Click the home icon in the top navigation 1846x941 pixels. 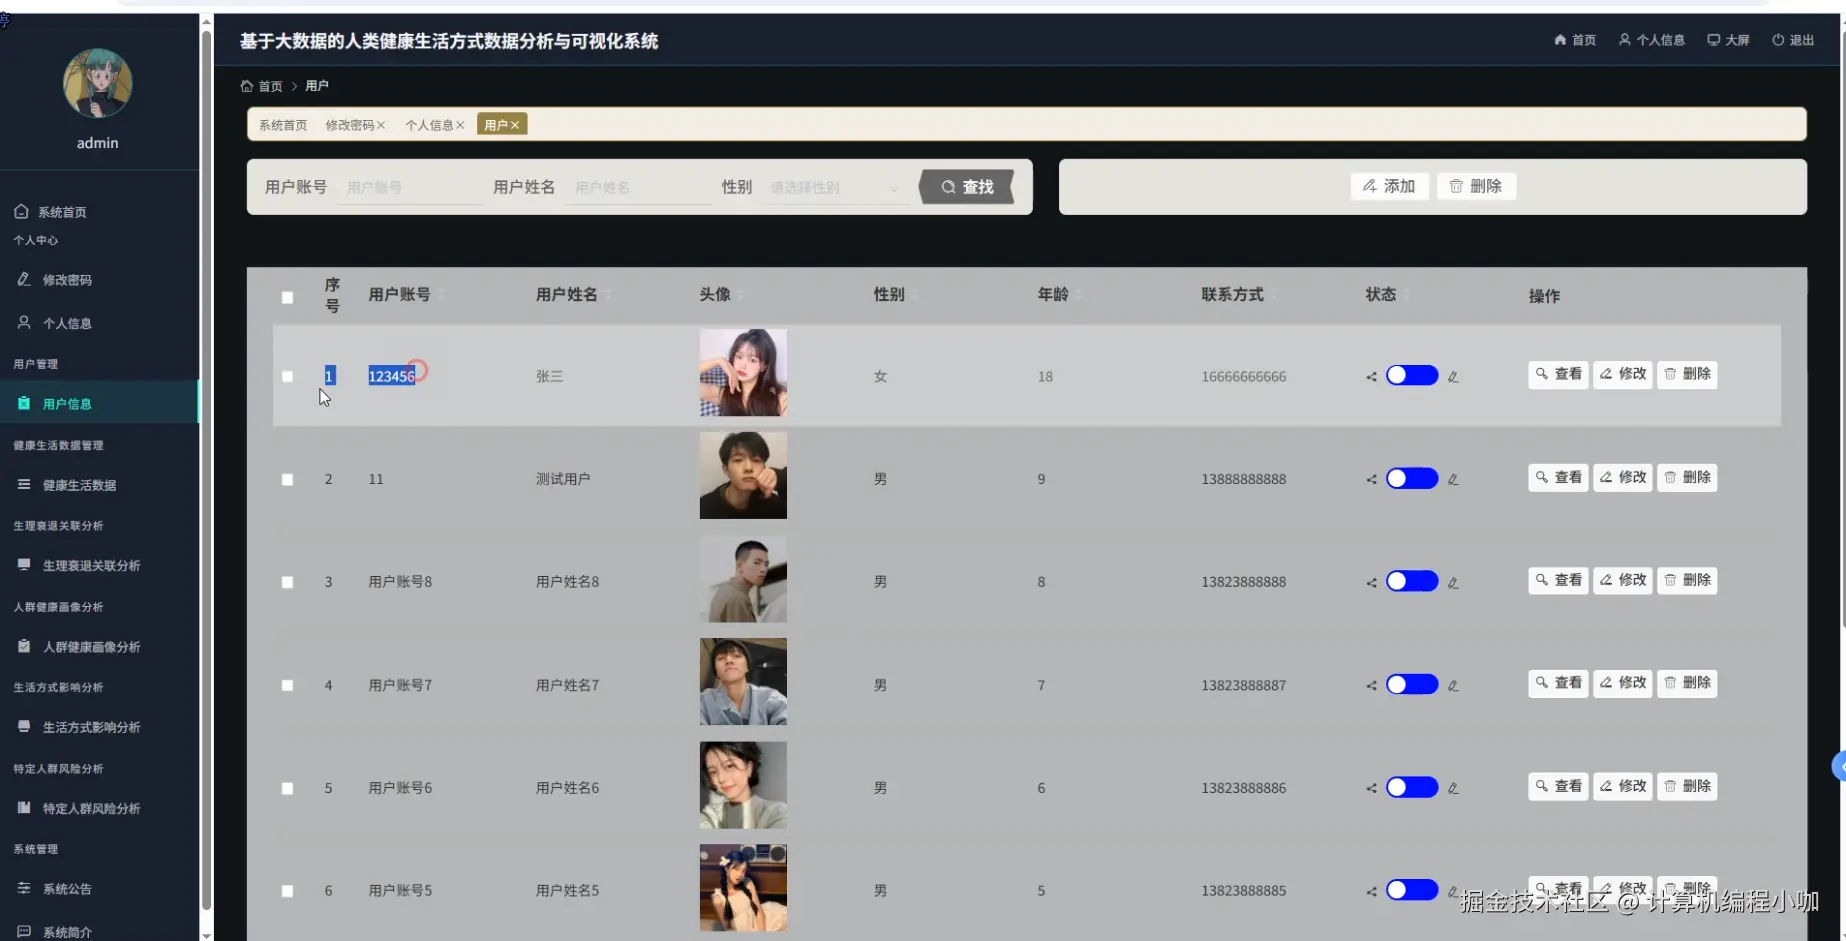pyautogui.click(x=1560, y=40)
